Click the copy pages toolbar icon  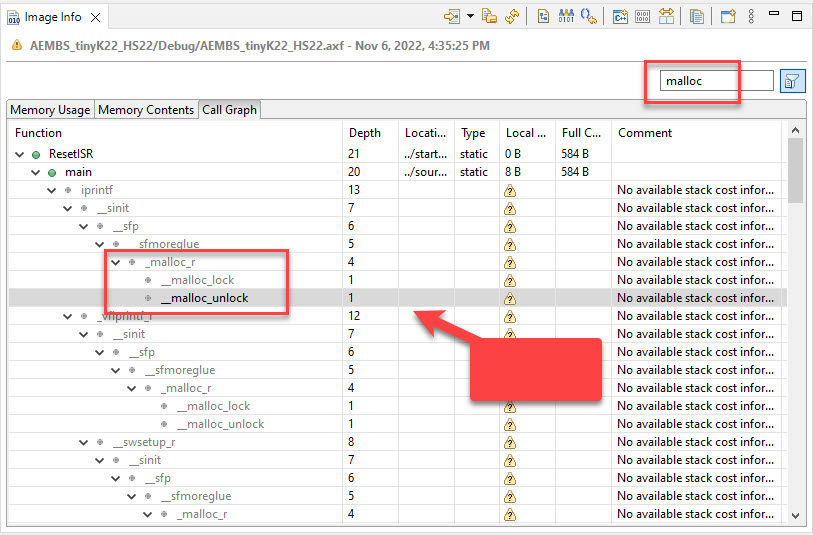pos(697,16)
